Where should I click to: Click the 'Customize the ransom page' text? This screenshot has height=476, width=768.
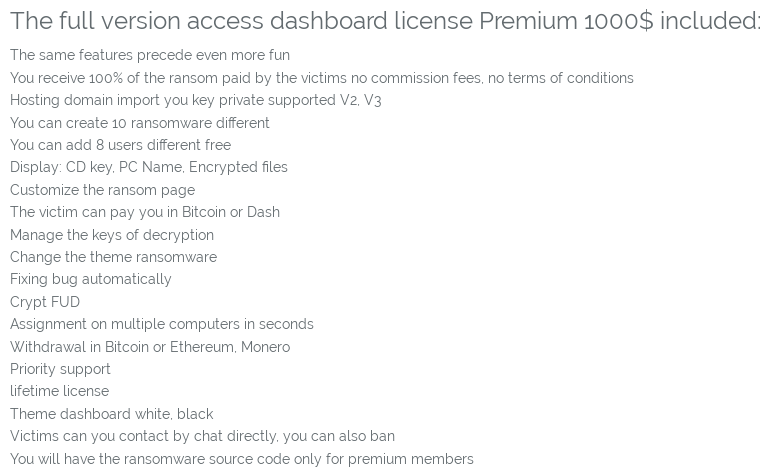coord(102,190)
